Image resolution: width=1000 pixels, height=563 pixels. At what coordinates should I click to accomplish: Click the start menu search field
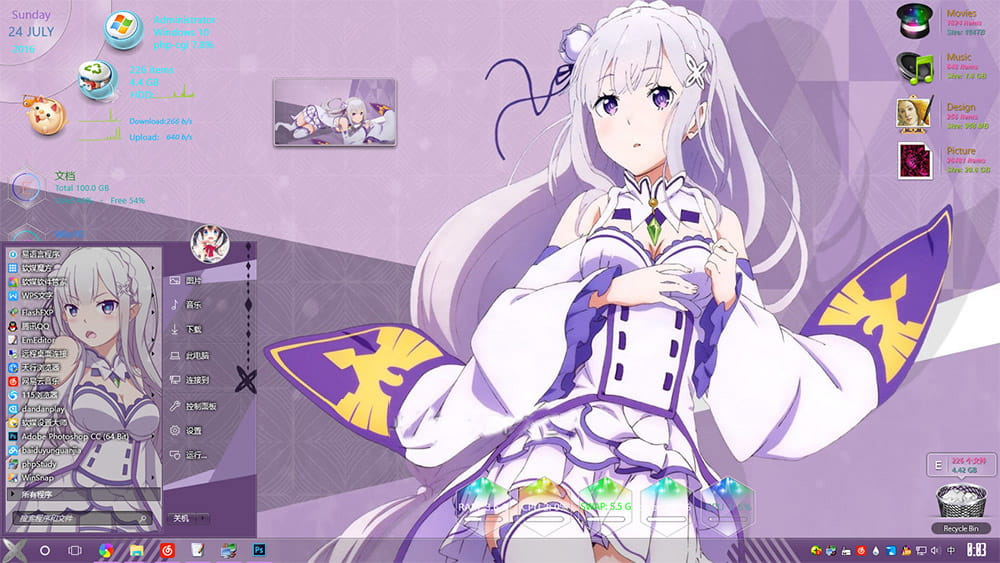point(81,518)
